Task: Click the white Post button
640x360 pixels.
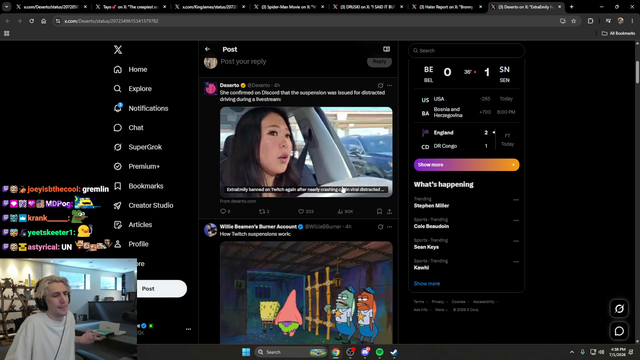Action: tap(162, 289)
